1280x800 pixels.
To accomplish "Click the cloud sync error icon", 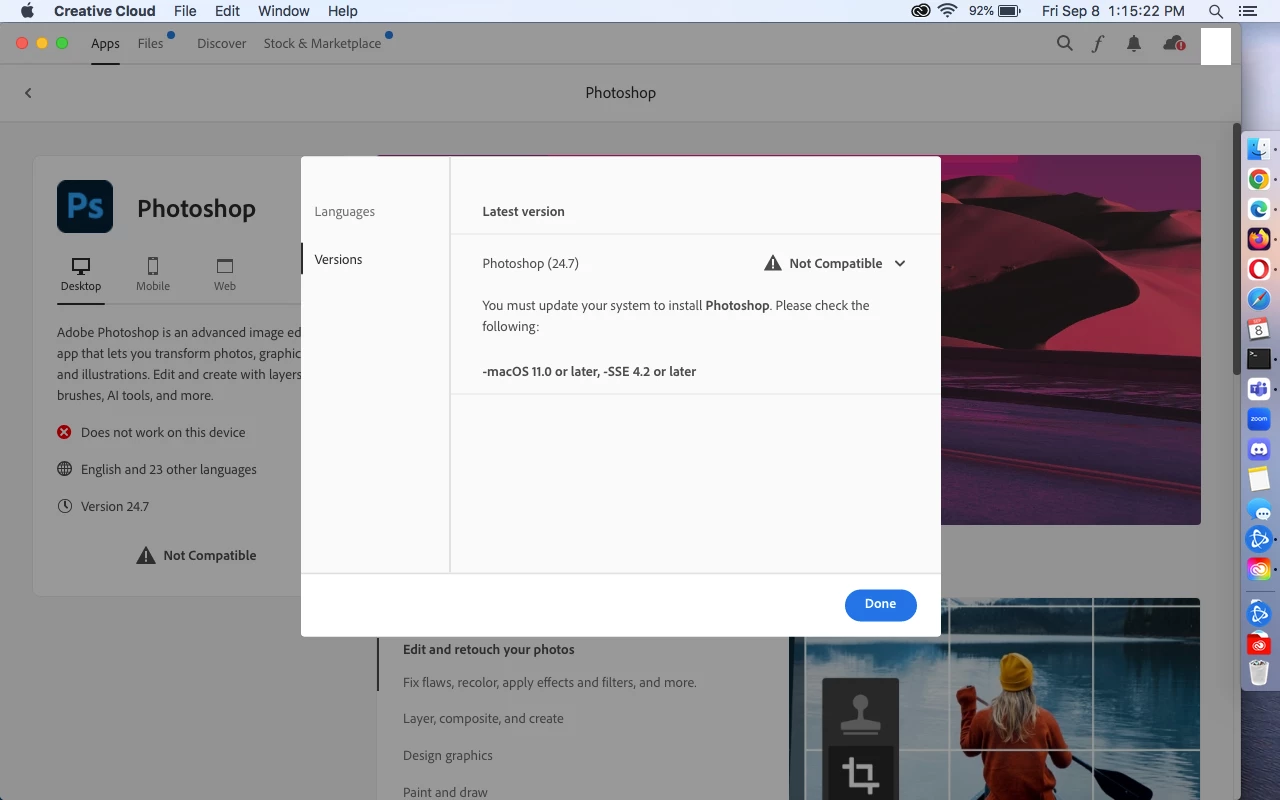I will [1174, 43].
